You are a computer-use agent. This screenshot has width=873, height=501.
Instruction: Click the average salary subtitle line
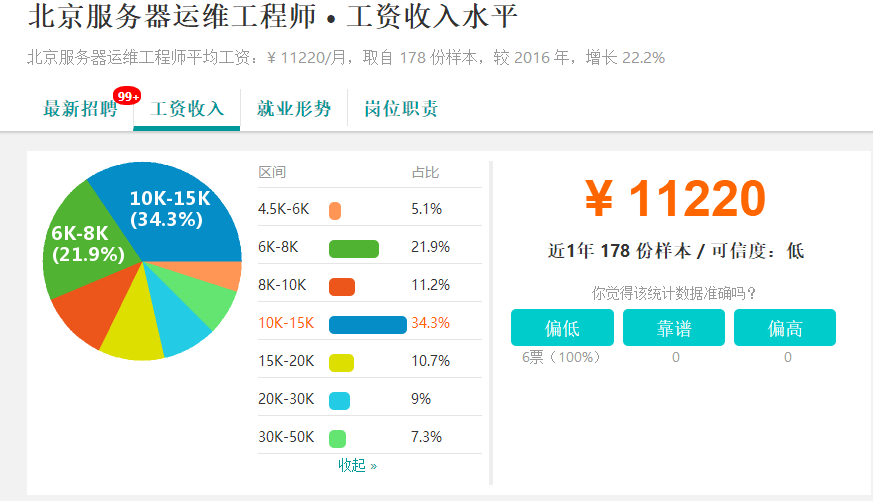(346, 57)
